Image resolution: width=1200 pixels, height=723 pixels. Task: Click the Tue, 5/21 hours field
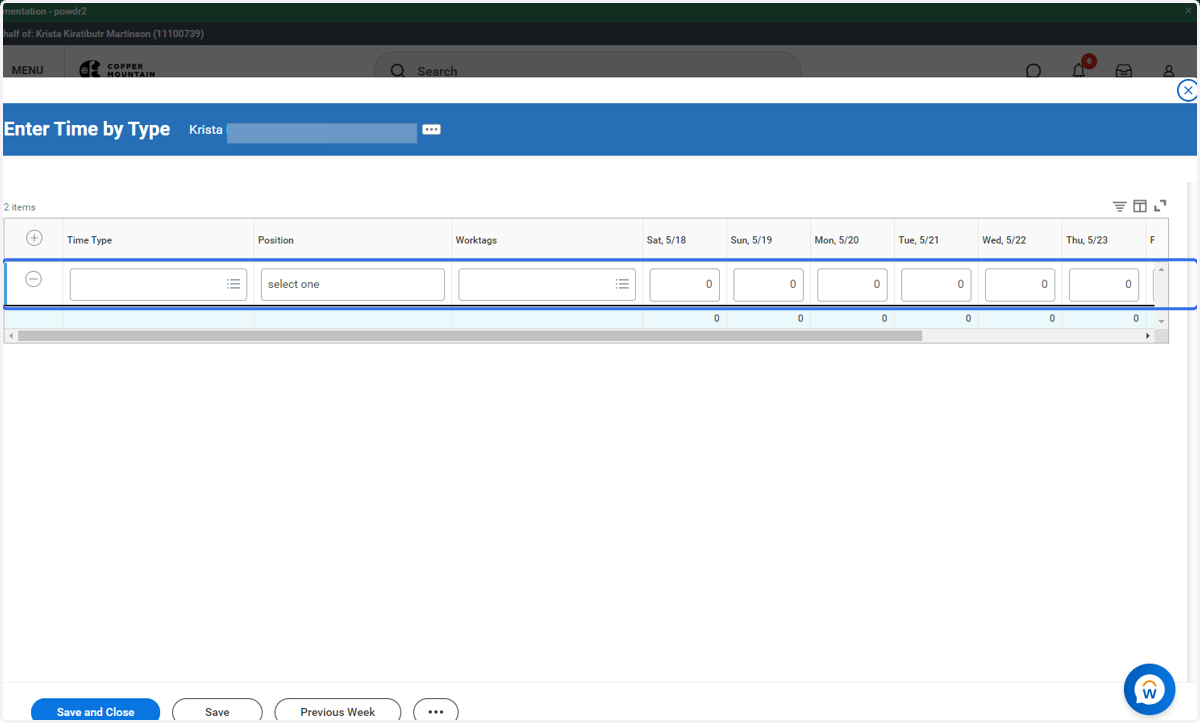[x=937, y=284]
